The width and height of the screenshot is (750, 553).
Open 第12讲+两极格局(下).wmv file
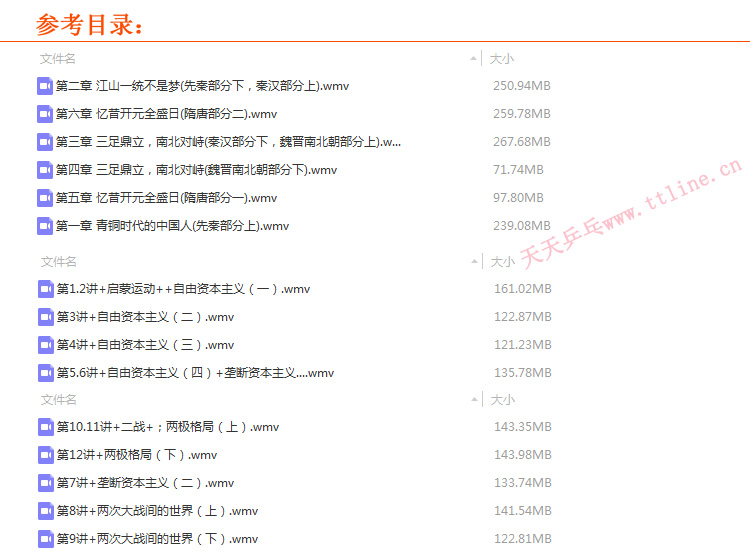click(137, 455)
